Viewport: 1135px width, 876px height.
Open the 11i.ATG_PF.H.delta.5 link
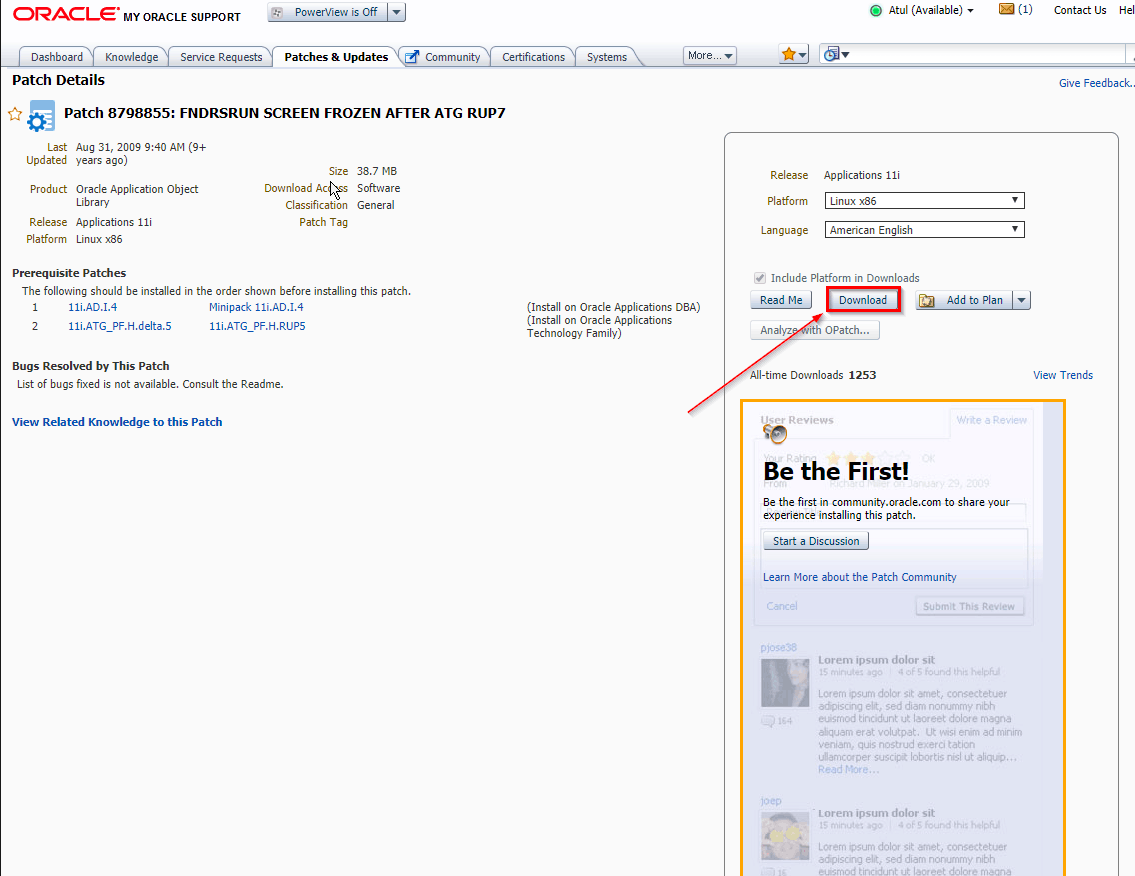click(x=119, y=326)
